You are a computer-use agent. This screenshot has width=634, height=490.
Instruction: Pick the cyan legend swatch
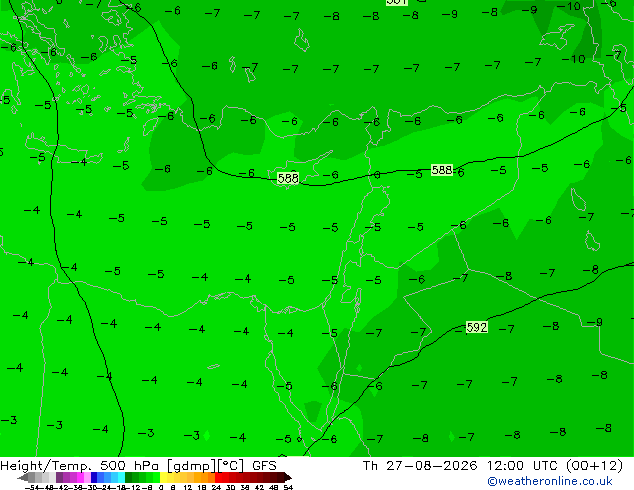coord(121,477)
